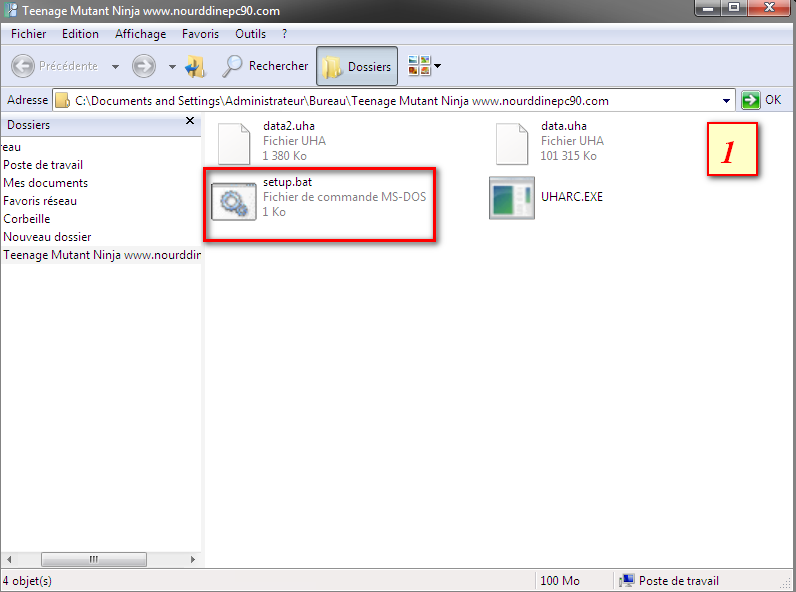This screenshot has height=592, width=796.
Task: Click Poste de travail status bar icon
Action: point(627,580)
